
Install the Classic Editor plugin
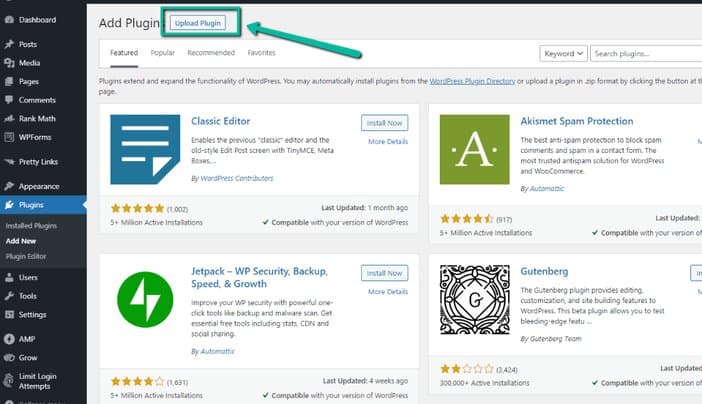point(385,123)
